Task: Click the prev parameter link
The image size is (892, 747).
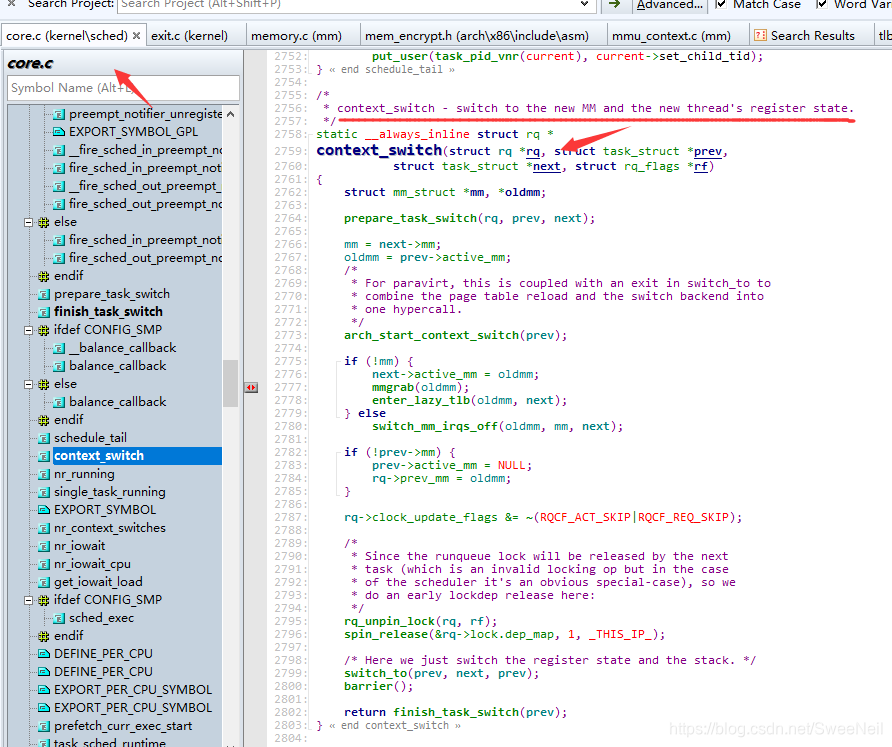Action: coord(708,151)
